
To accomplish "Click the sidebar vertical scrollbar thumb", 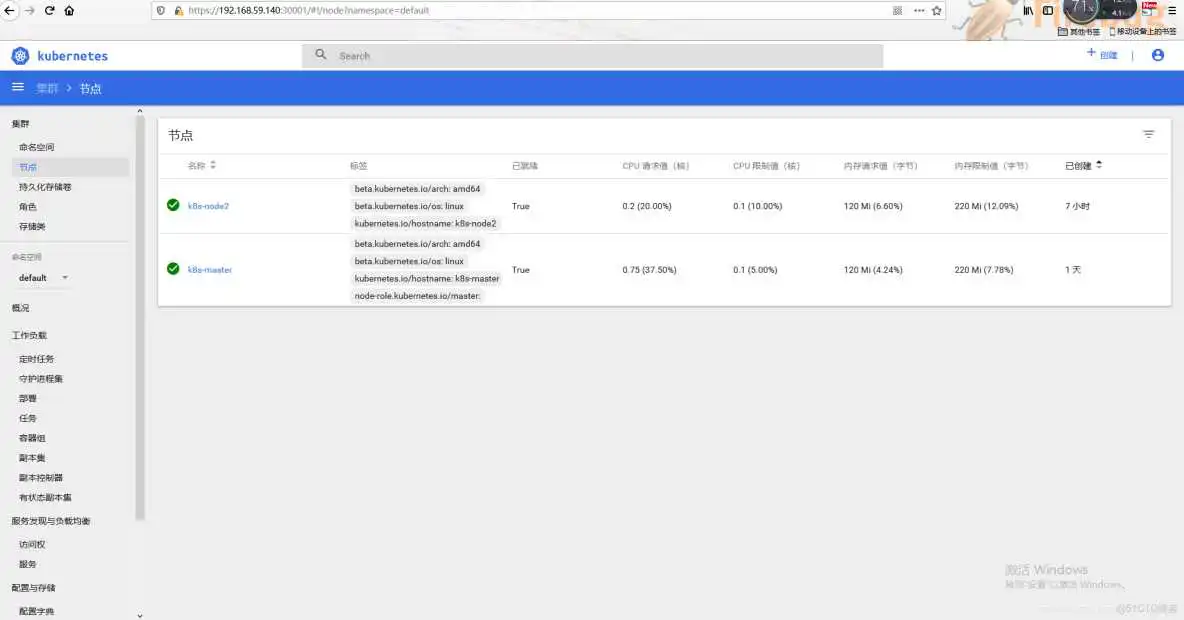I will coord(140,317).
